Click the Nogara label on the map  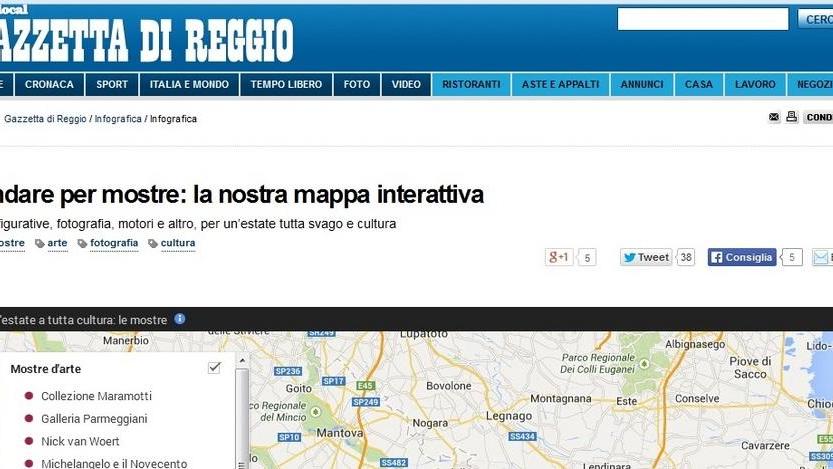click(430, 423)
